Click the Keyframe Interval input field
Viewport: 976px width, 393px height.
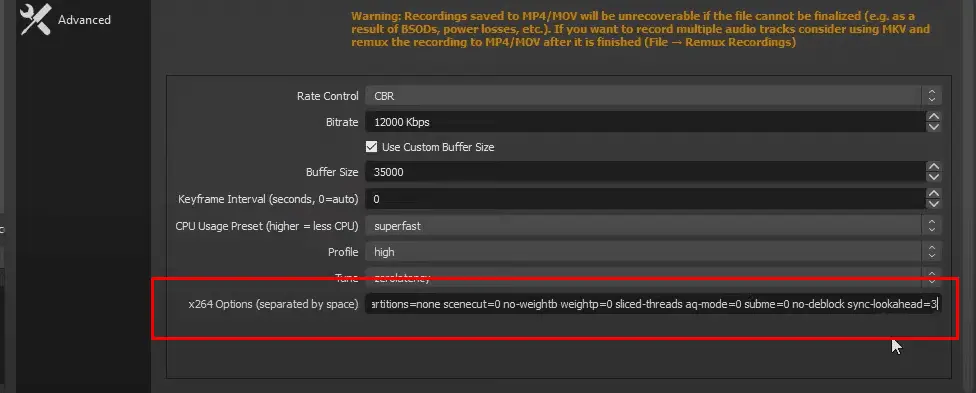(645, 199)
